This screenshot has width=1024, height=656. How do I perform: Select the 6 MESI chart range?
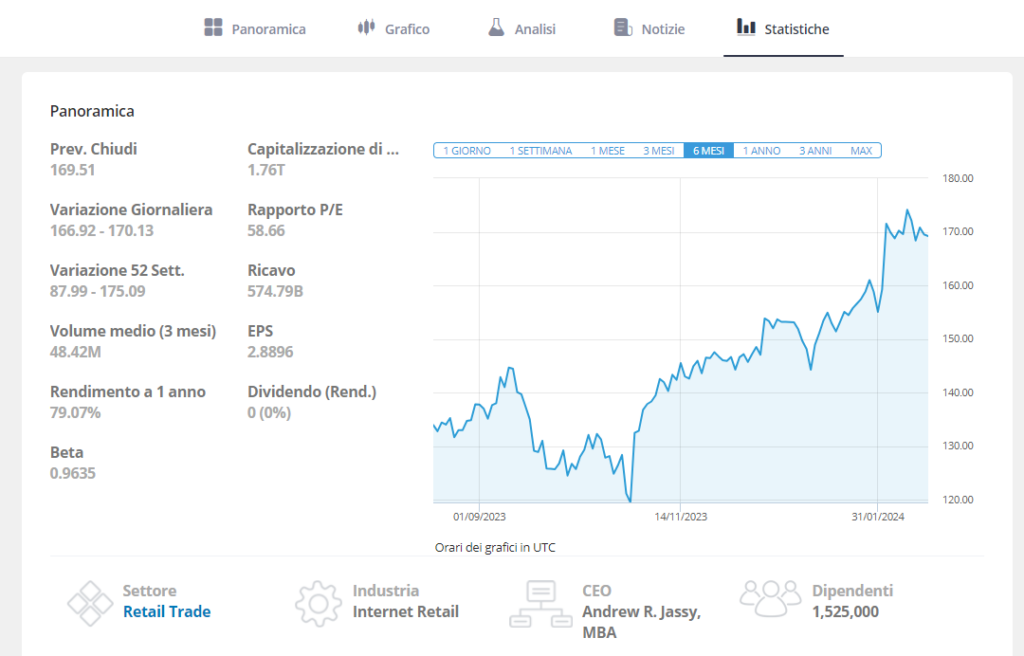pyautogui.click(x=709, y=151)
